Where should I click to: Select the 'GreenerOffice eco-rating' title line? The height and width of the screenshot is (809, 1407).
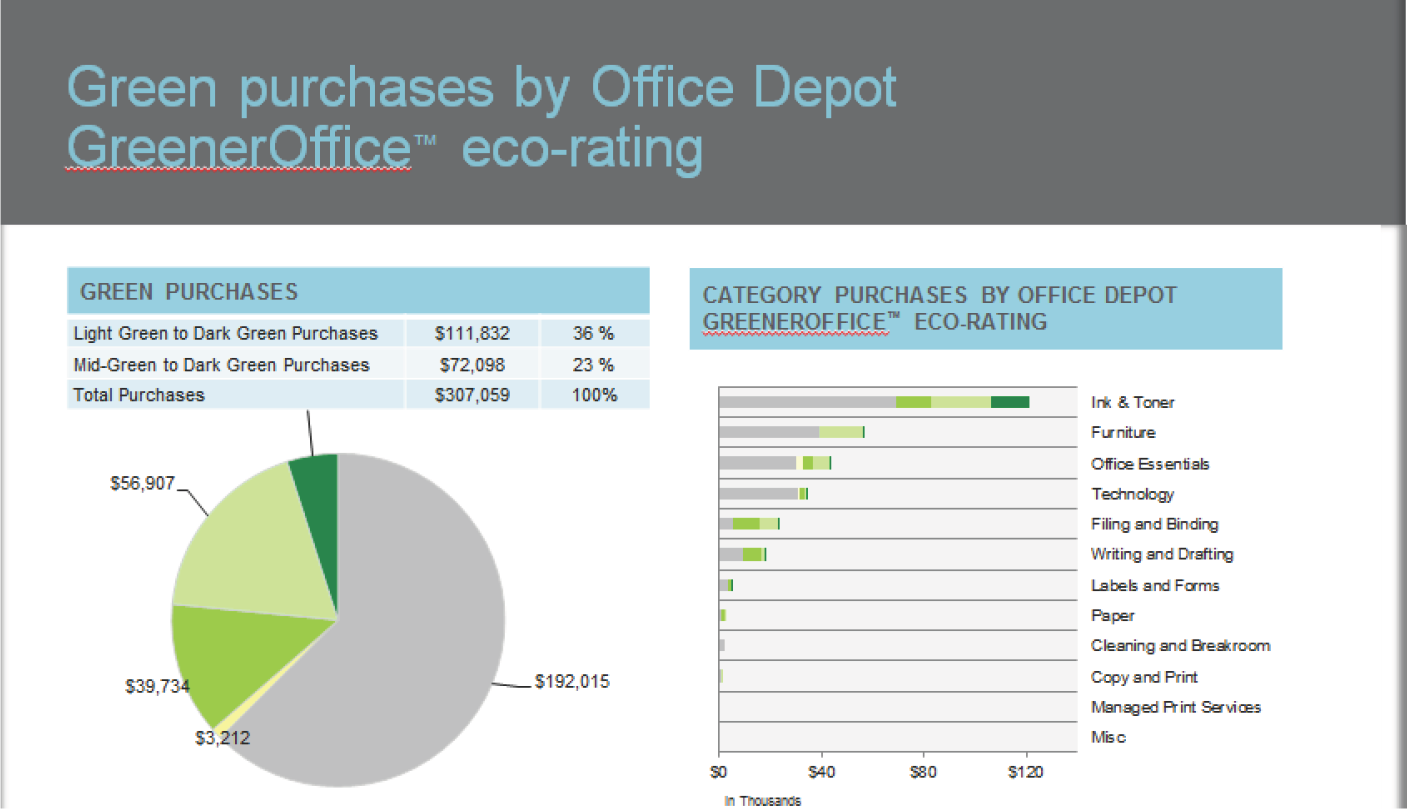pos(385,149)
